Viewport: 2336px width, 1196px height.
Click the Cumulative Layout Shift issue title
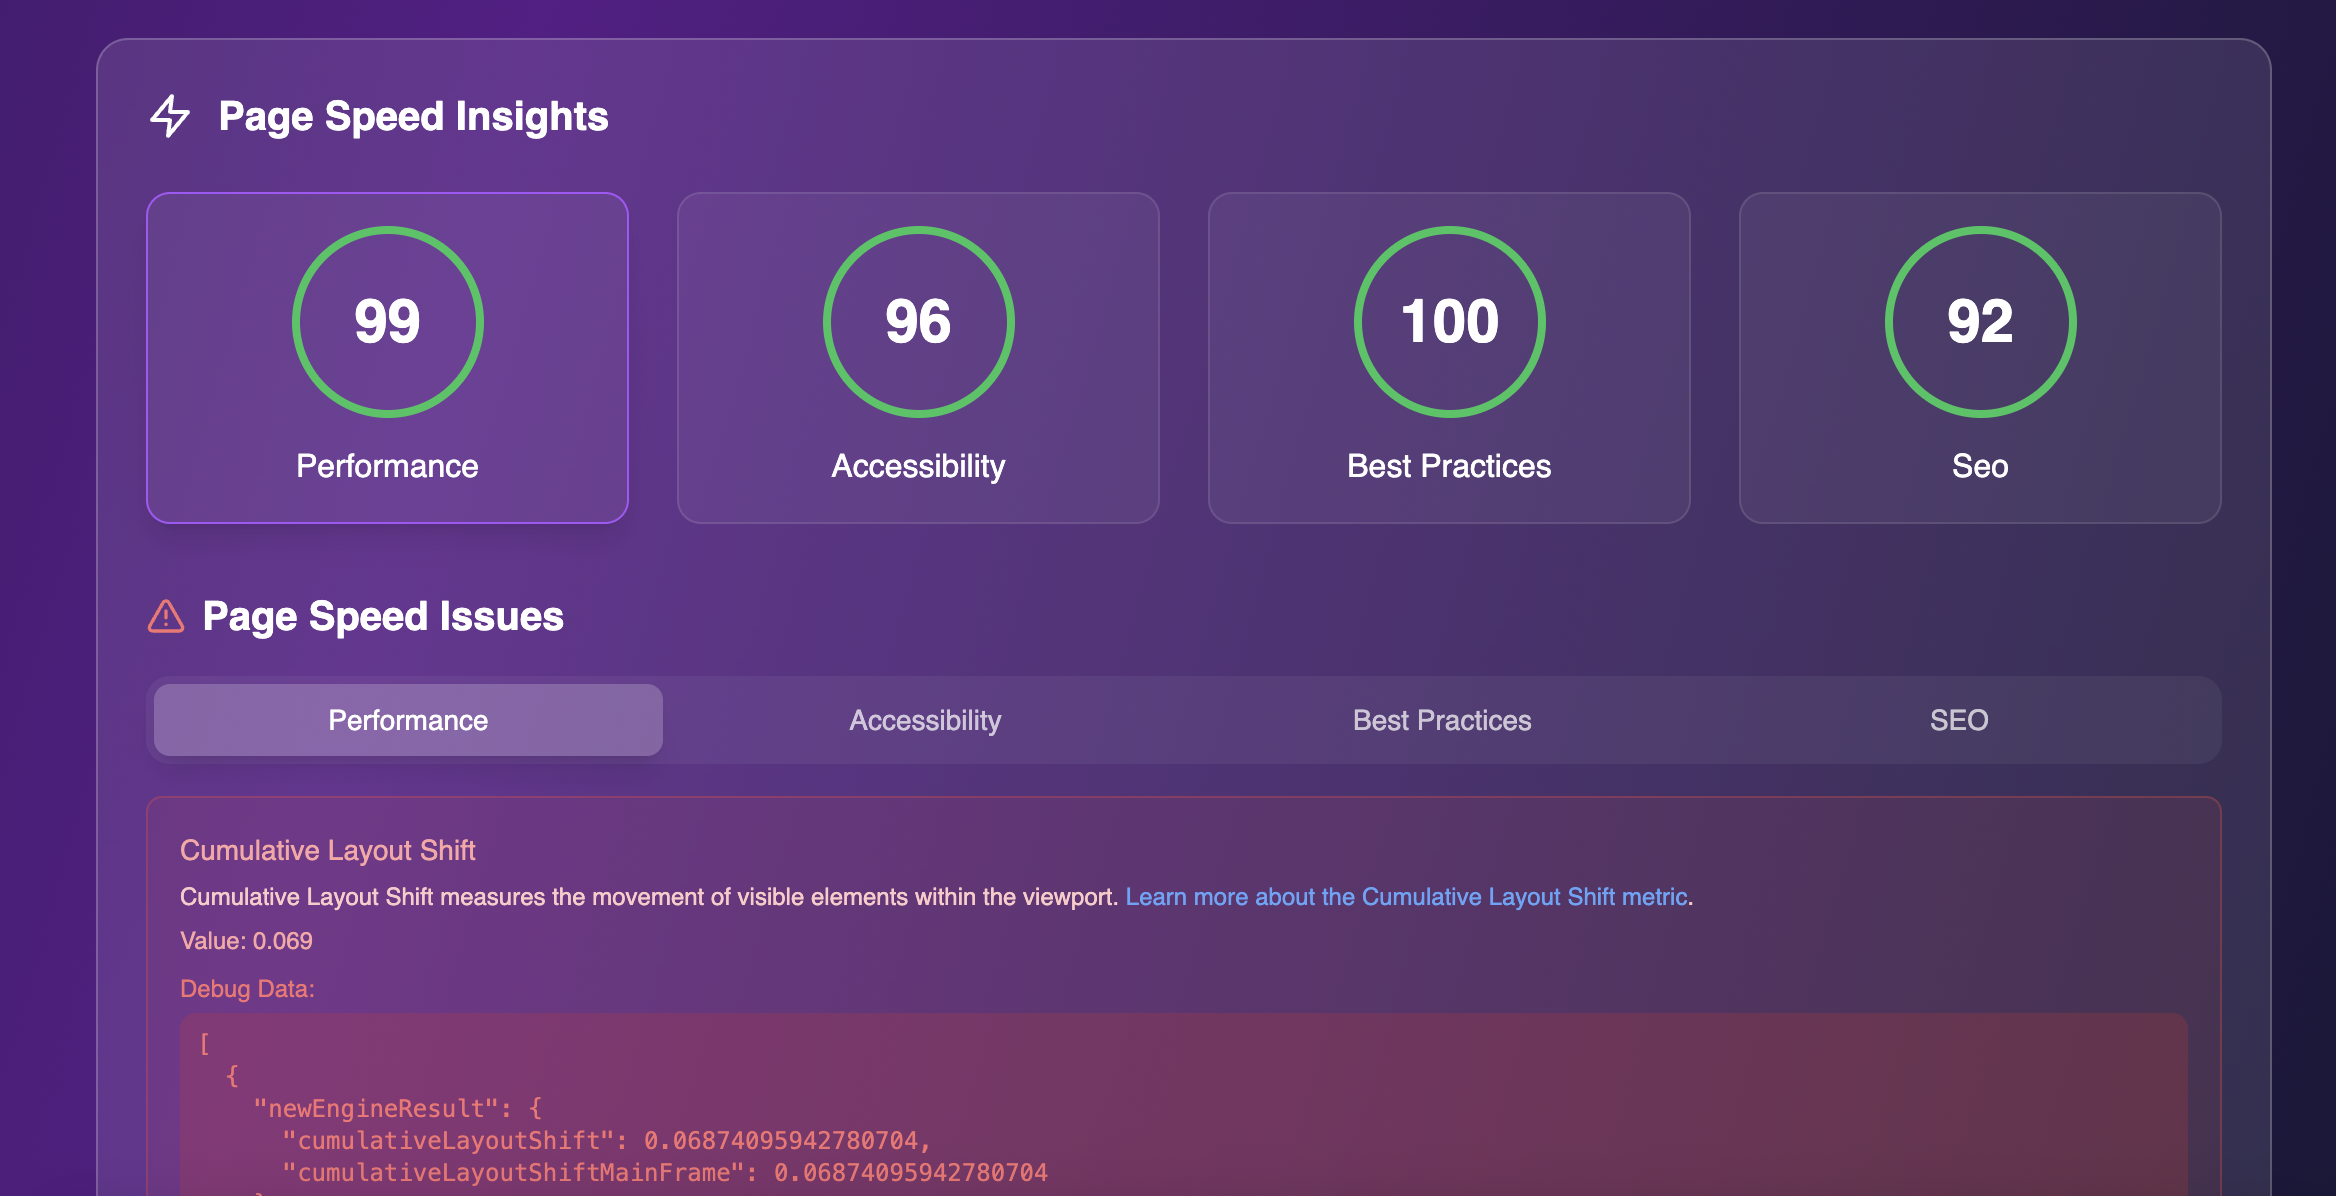pyautogui.click(x=327, y=850)
